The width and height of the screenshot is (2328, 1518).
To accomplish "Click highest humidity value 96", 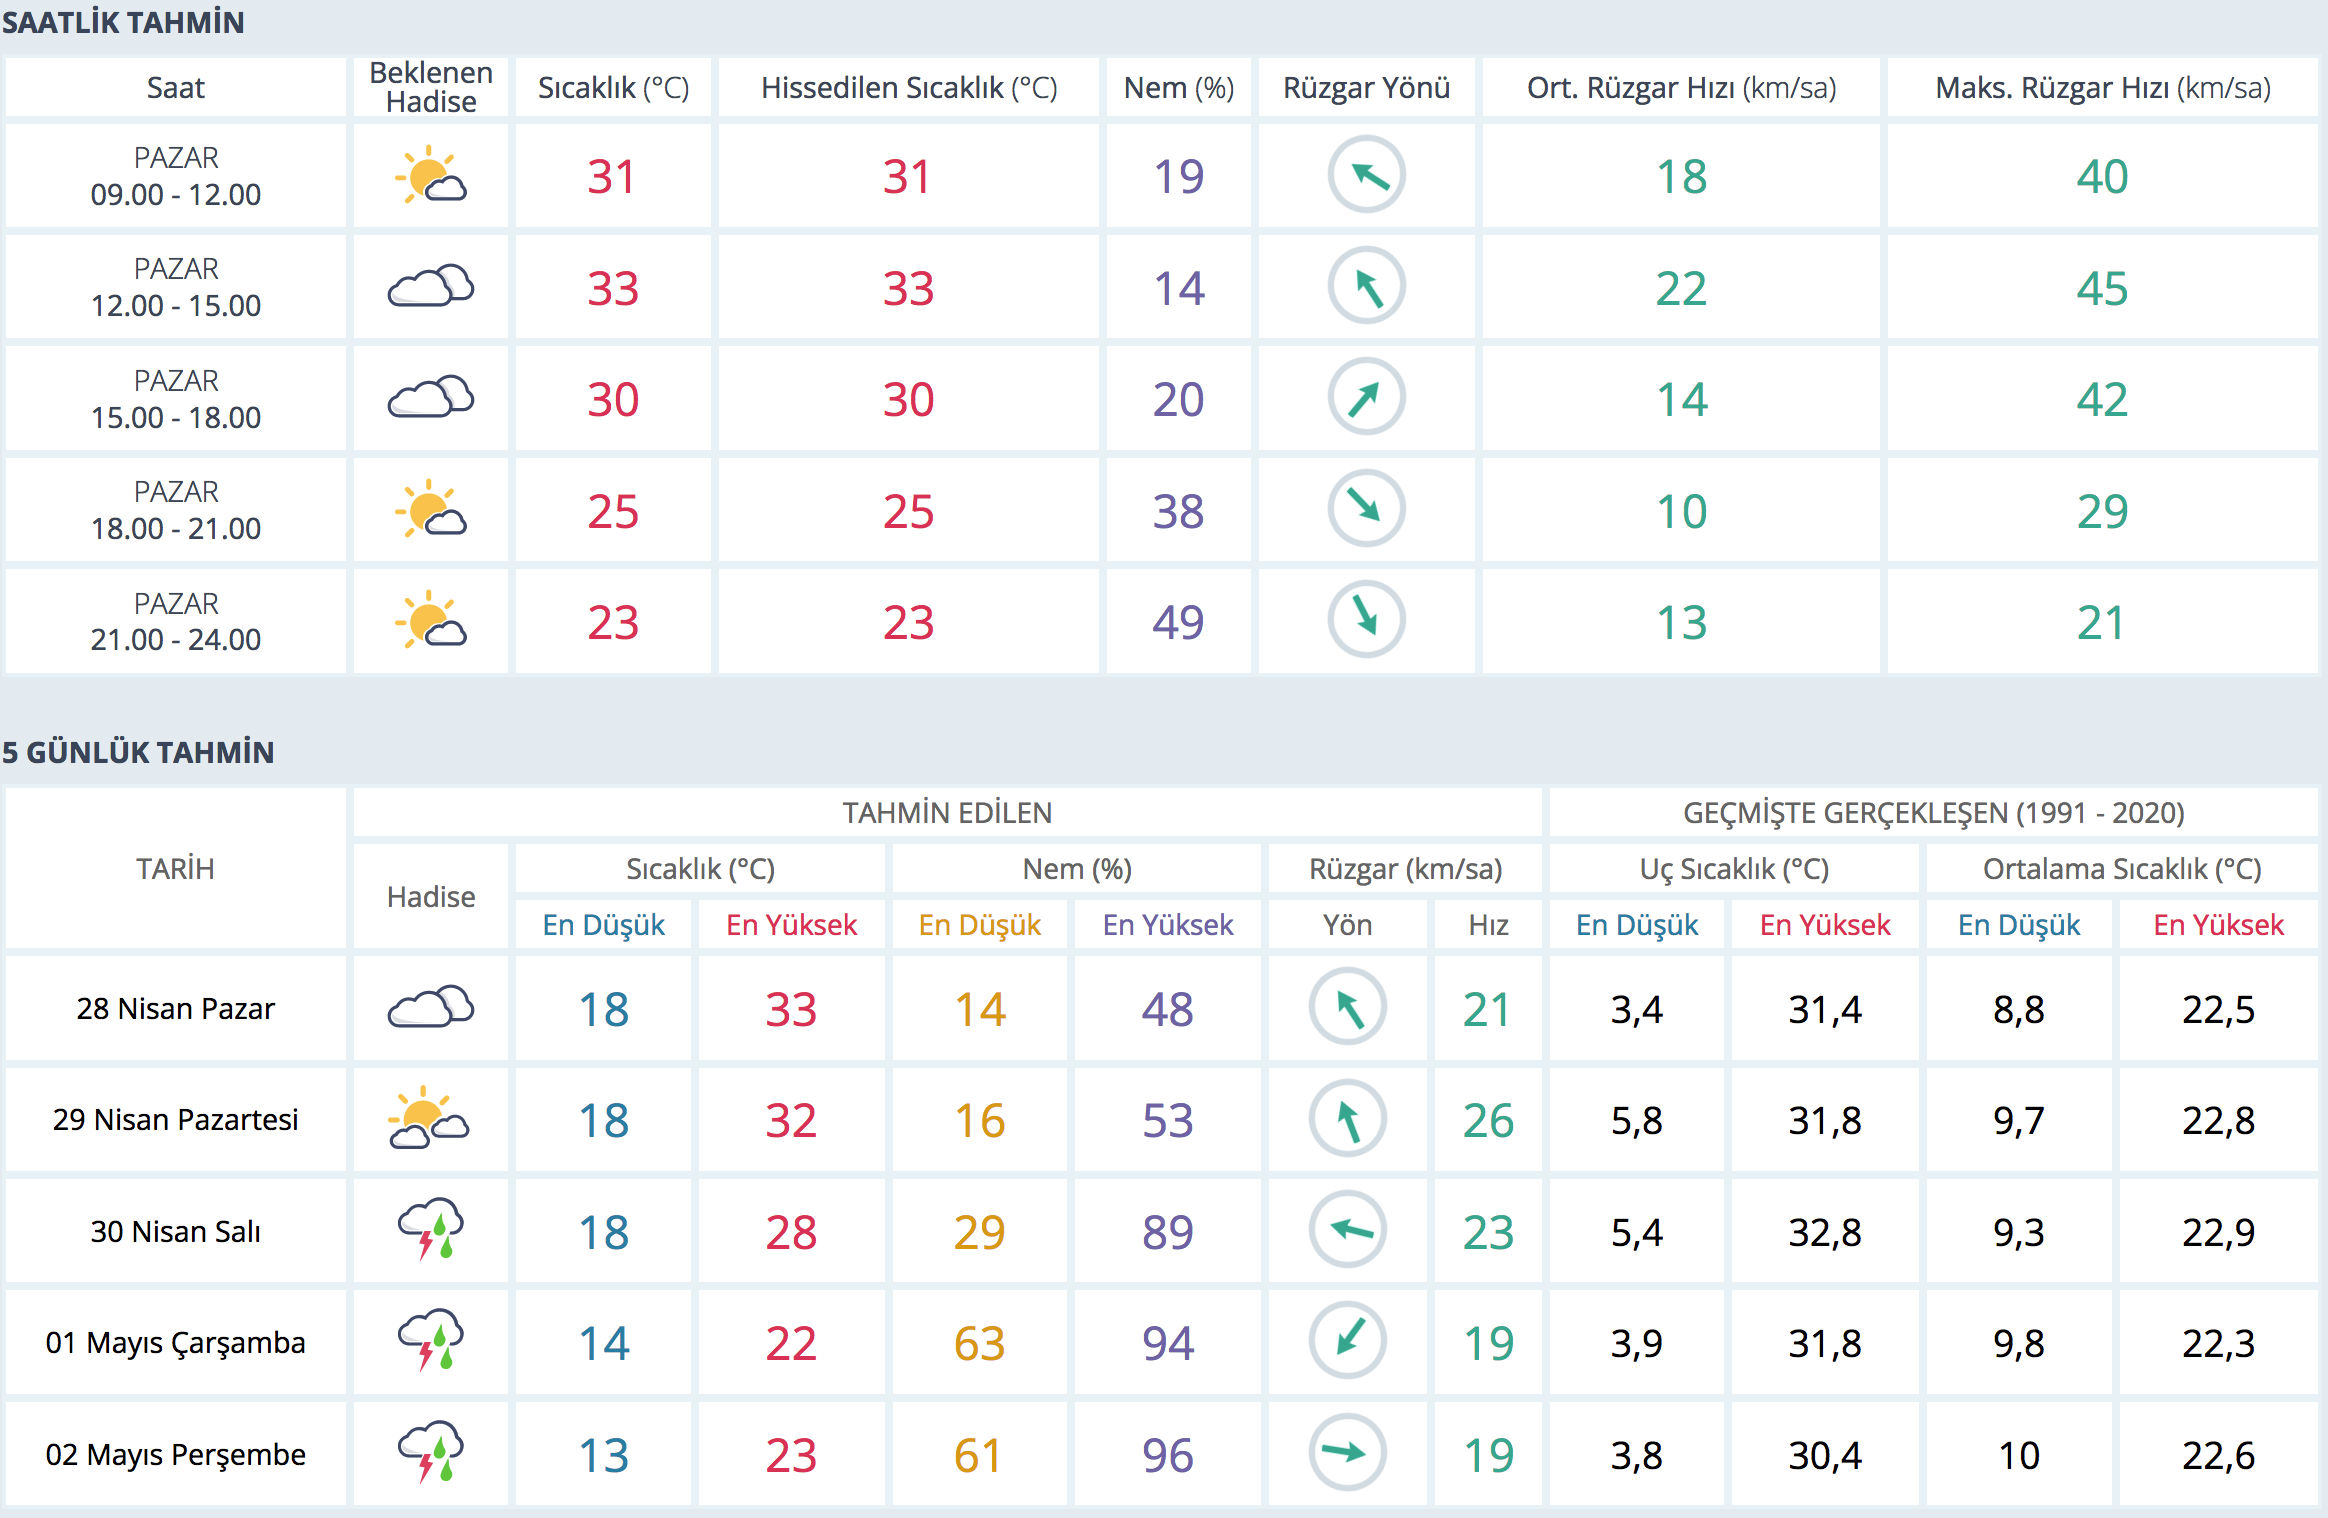I will click(x=1167, y=1455).
